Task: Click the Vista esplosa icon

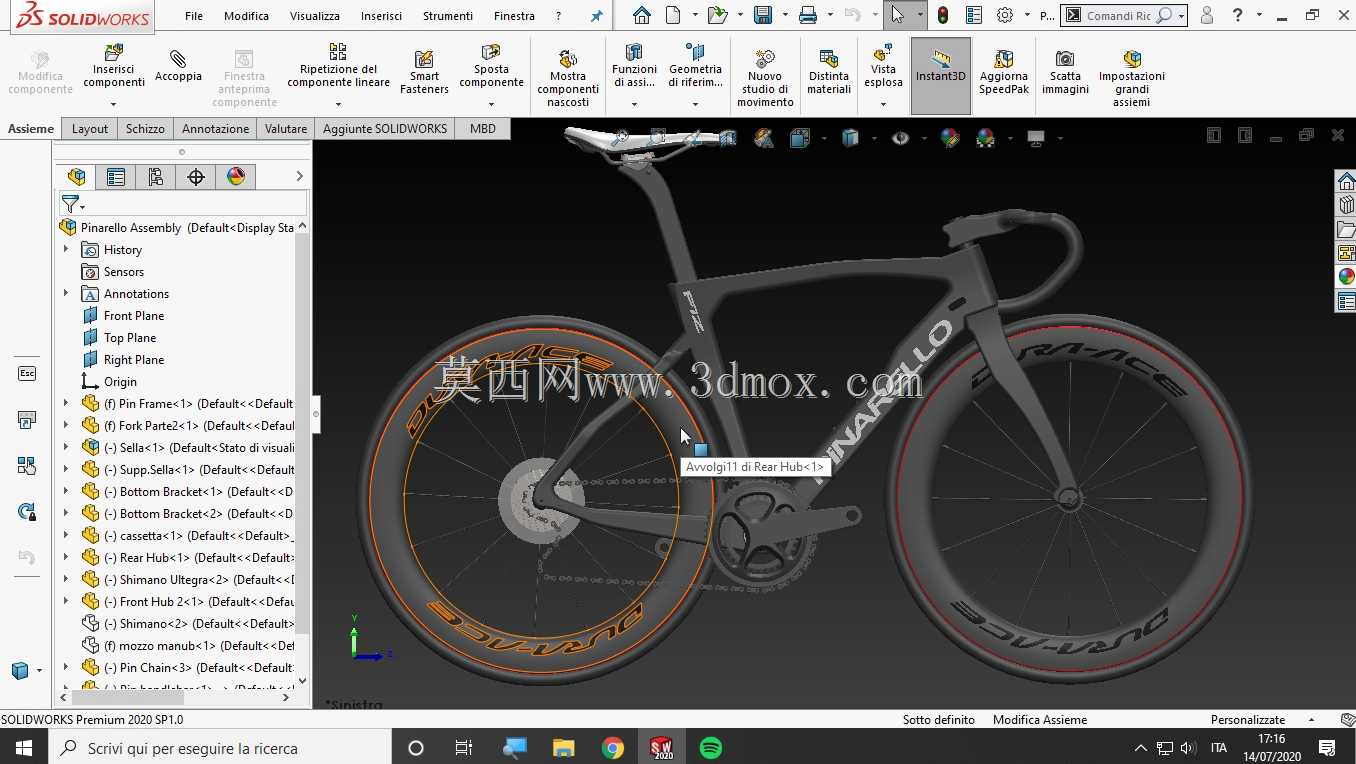Action: click(x=883, y=52)
